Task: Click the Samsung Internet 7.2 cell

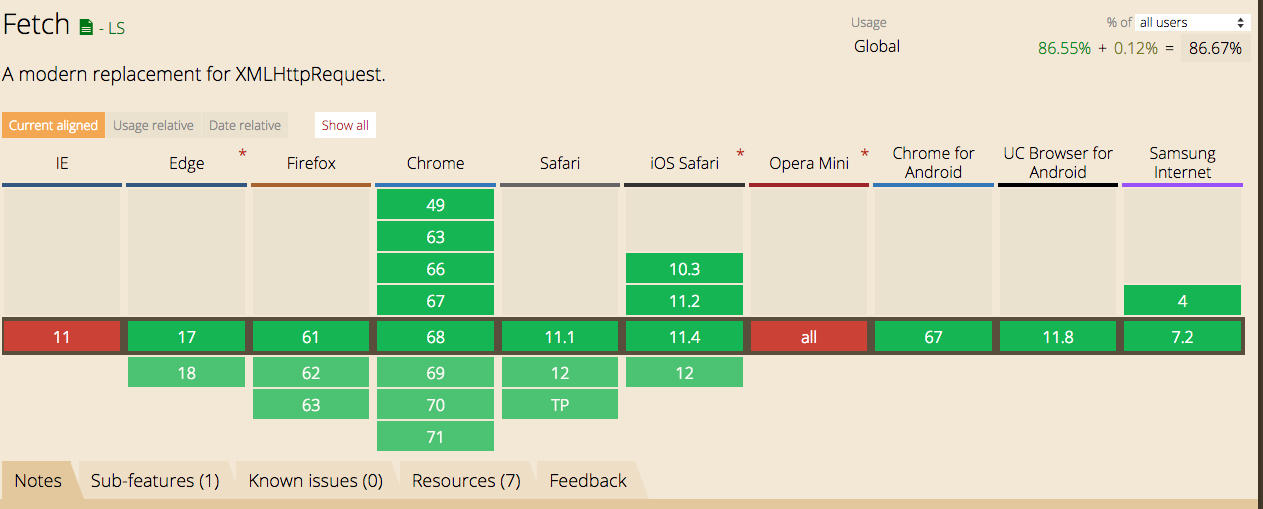Action: tap(1182, 337)
